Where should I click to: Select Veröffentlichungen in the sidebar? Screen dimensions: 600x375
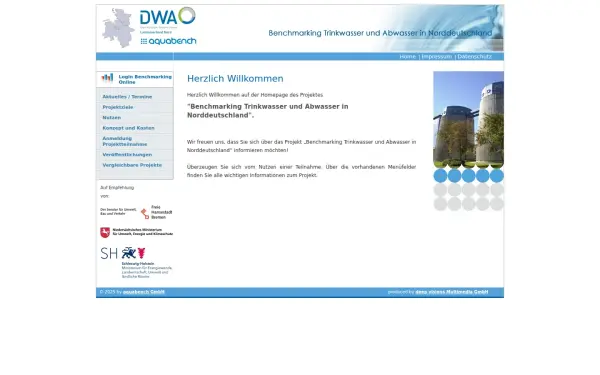(127, 155)
